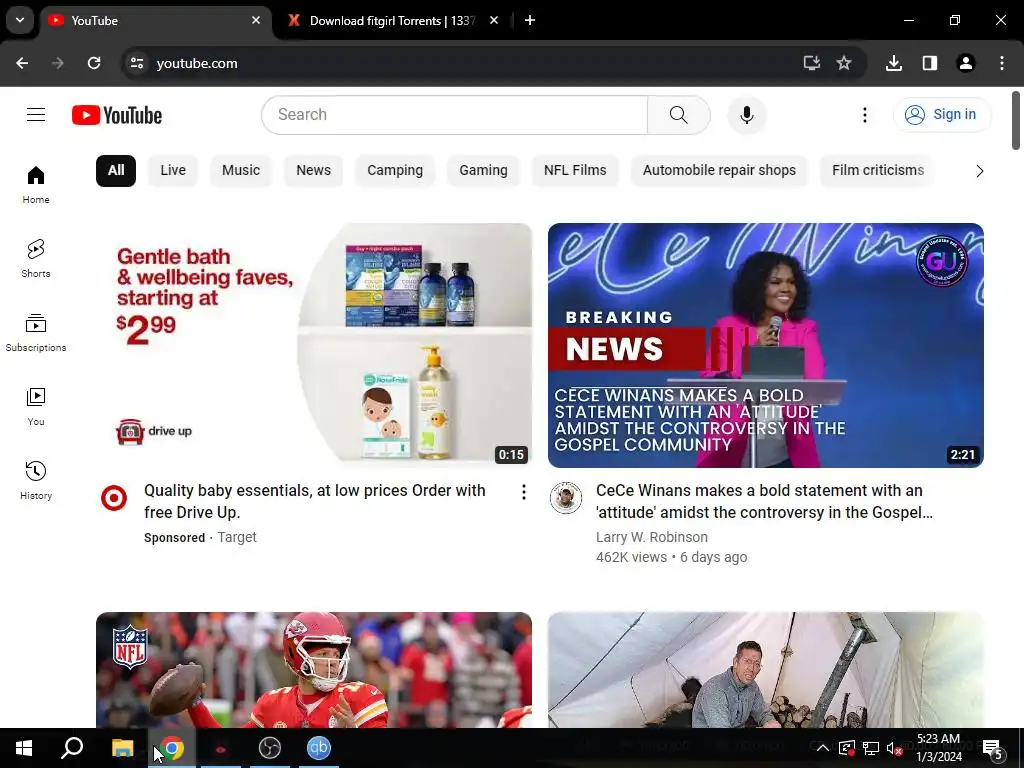Image resolution: width=1024 pixels, height=768 pixels.
Task: Open the clock showing 5:23 AM
Action: click(938, 748)
